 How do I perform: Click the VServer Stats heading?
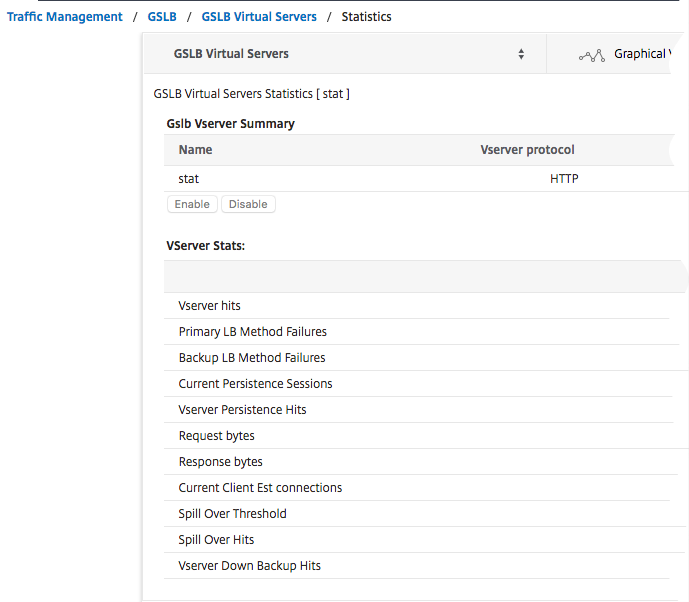205,246
